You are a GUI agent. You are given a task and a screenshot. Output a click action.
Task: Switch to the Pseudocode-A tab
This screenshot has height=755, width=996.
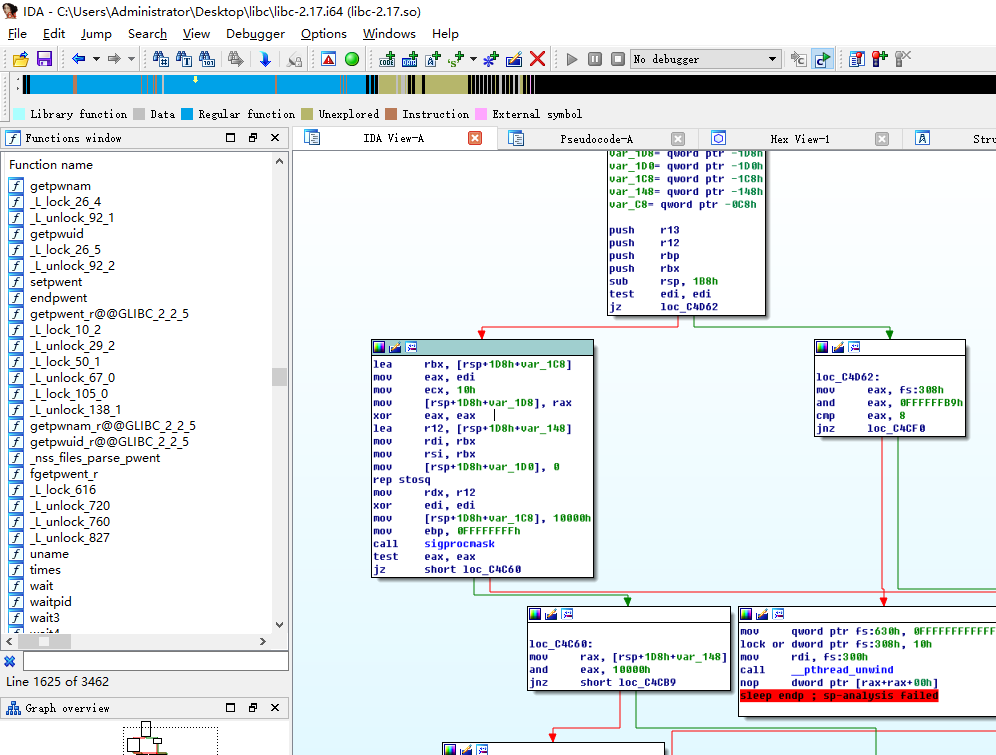[596, 139]
